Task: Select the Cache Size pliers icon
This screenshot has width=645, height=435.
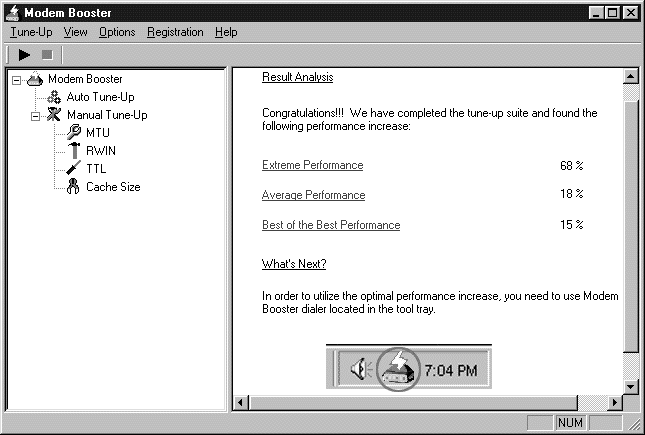Action: pyautogui.click(x=73, y=186)
